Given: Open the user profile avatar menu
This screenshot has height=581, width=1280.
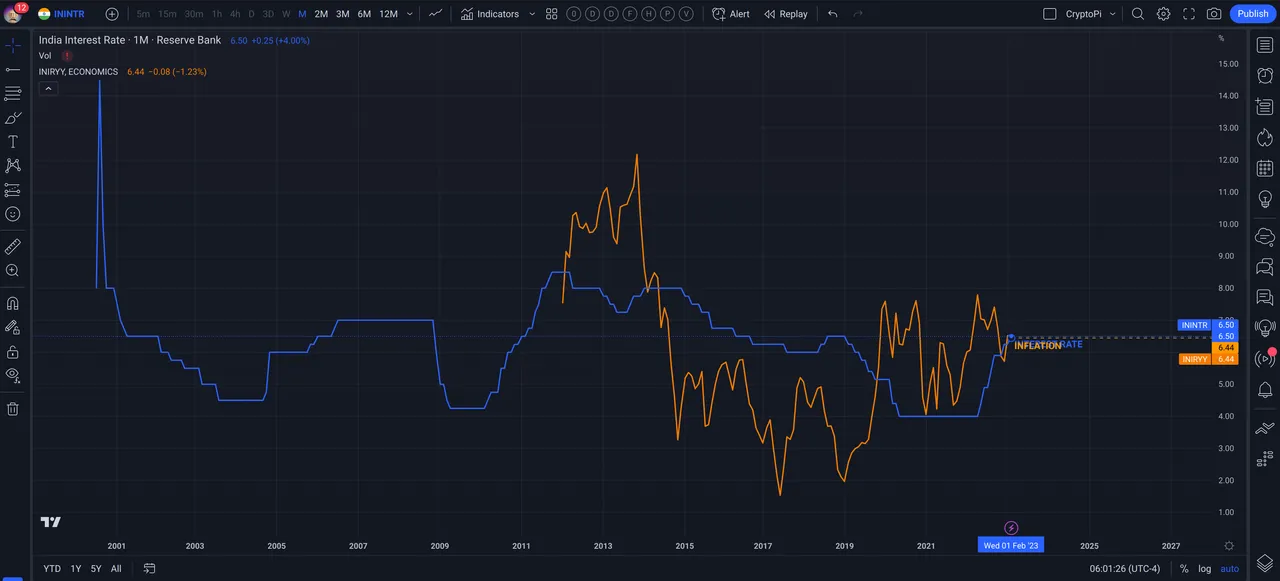Looking at the screenshot, I should point(13,14).
